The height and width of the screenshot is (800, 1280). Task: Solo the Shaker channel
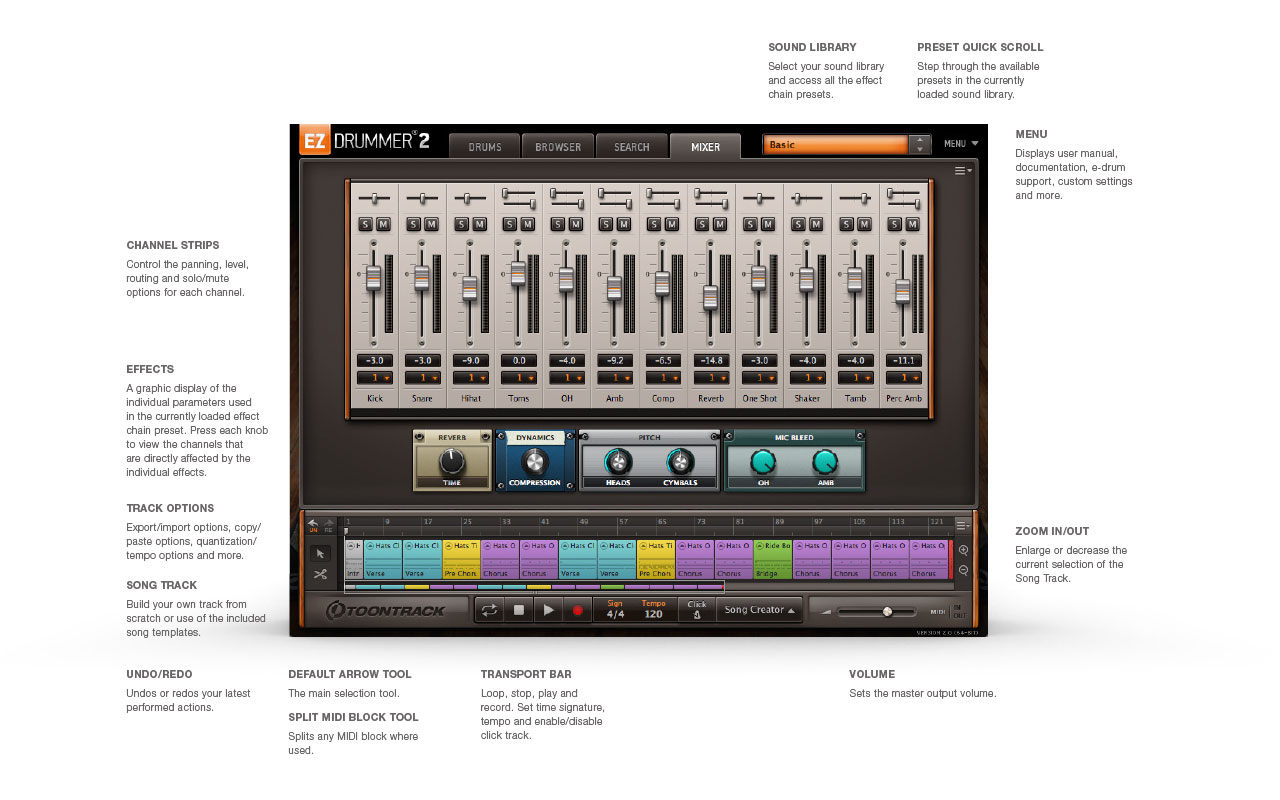pyautogui.click(x=798, y=224)
